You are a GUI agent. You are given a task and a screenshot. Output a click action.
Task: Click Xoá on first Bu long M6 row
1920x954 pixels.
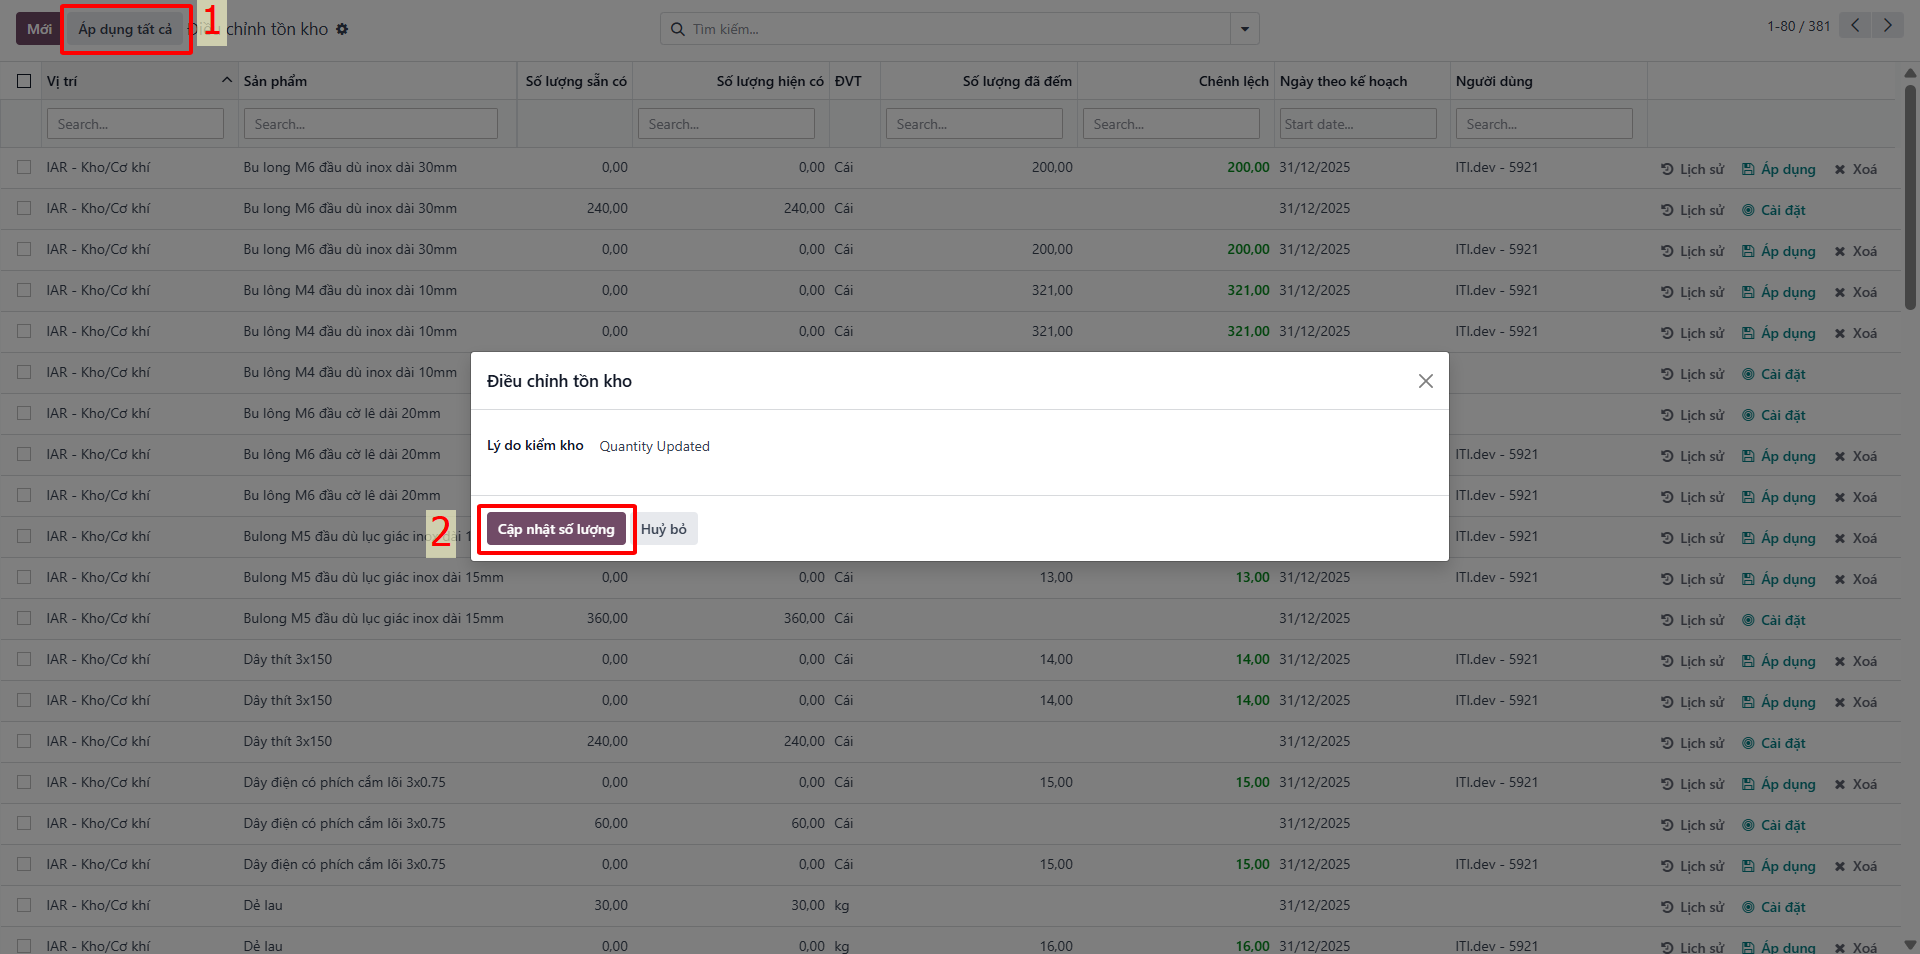coord(1855,169)
